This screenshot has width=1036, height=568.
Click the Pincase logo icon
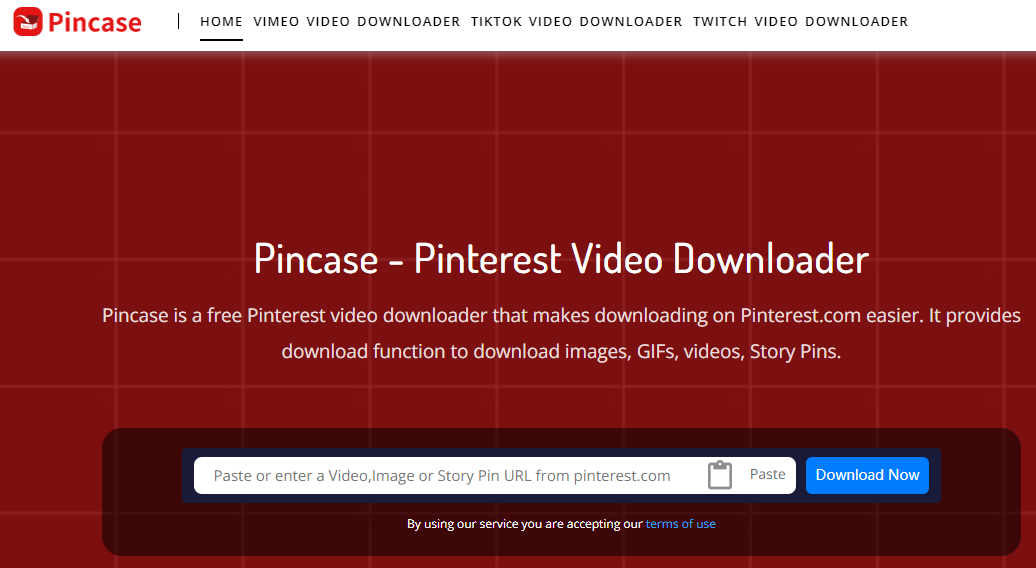click(x=28, y=22)
